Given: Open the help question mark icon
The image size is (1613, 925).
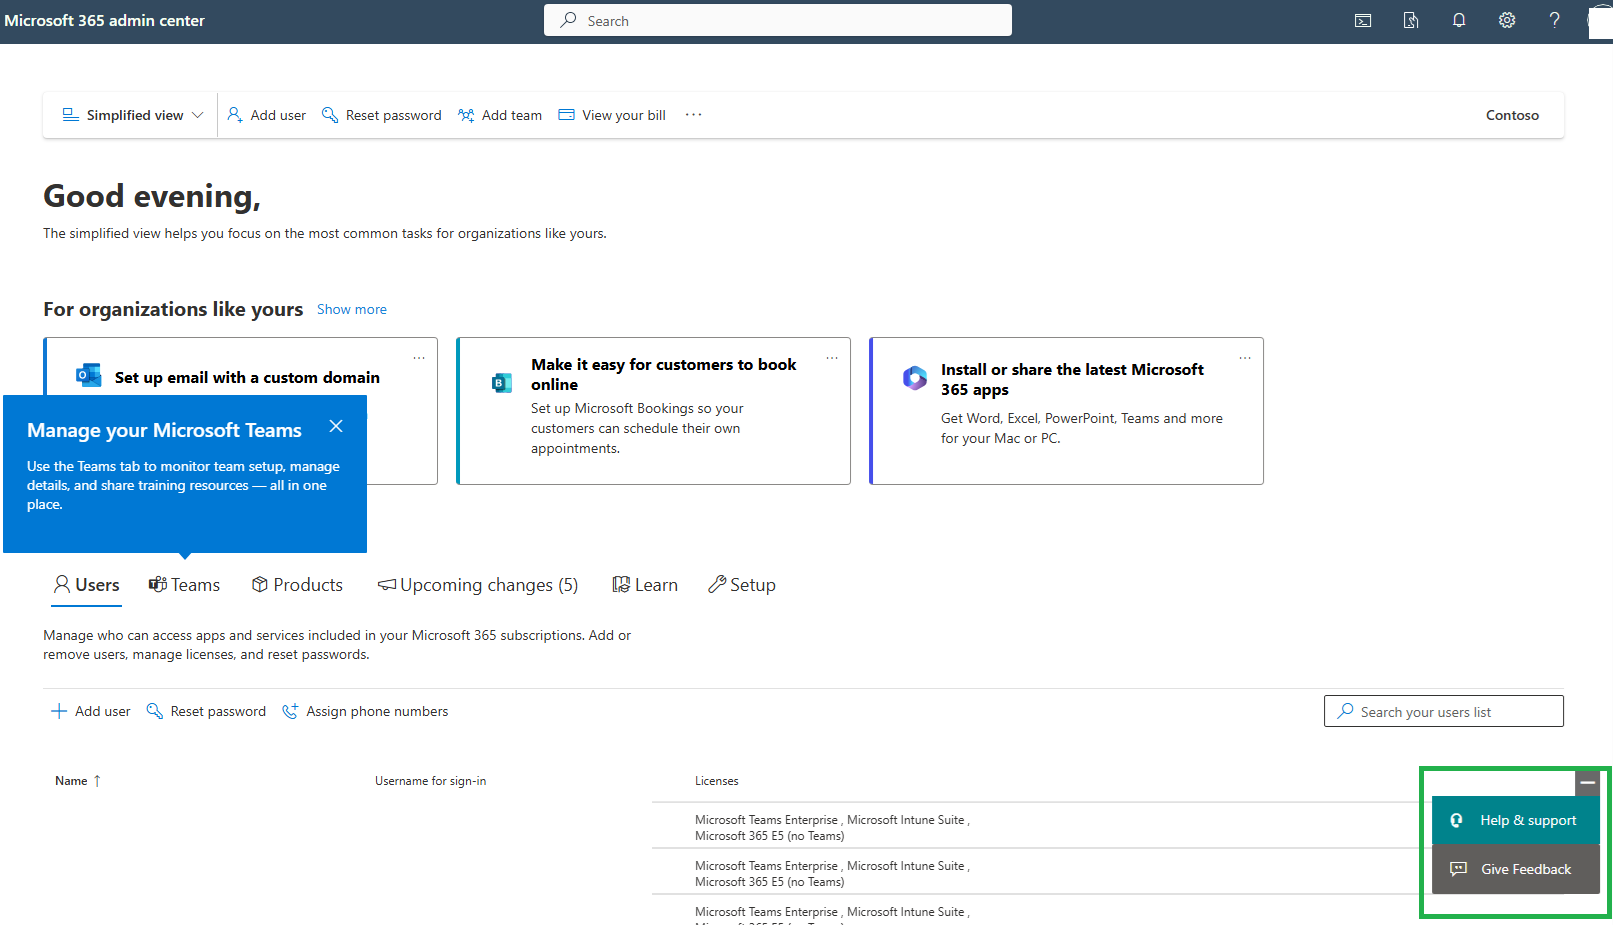Looking at the screenshot, I should coord(1555,20).
